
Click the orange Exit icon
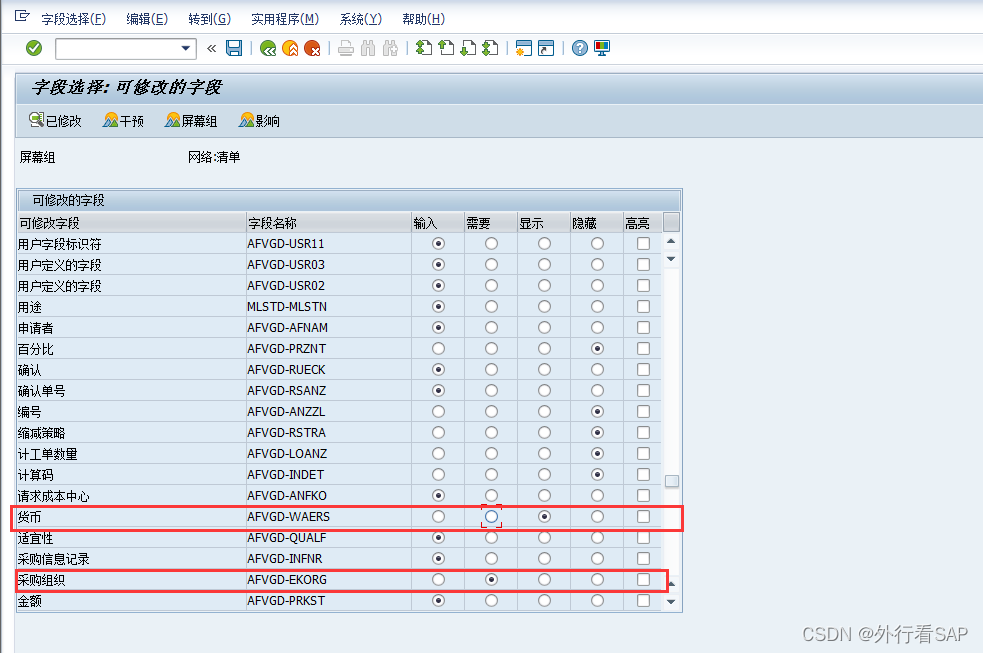click(x=290, y=48)
